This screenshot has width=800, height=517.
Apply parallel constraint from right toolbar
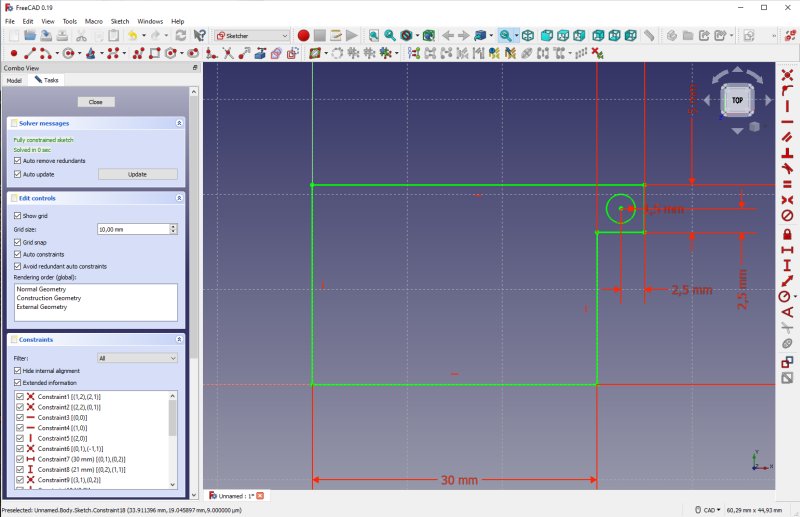(787, 137)
